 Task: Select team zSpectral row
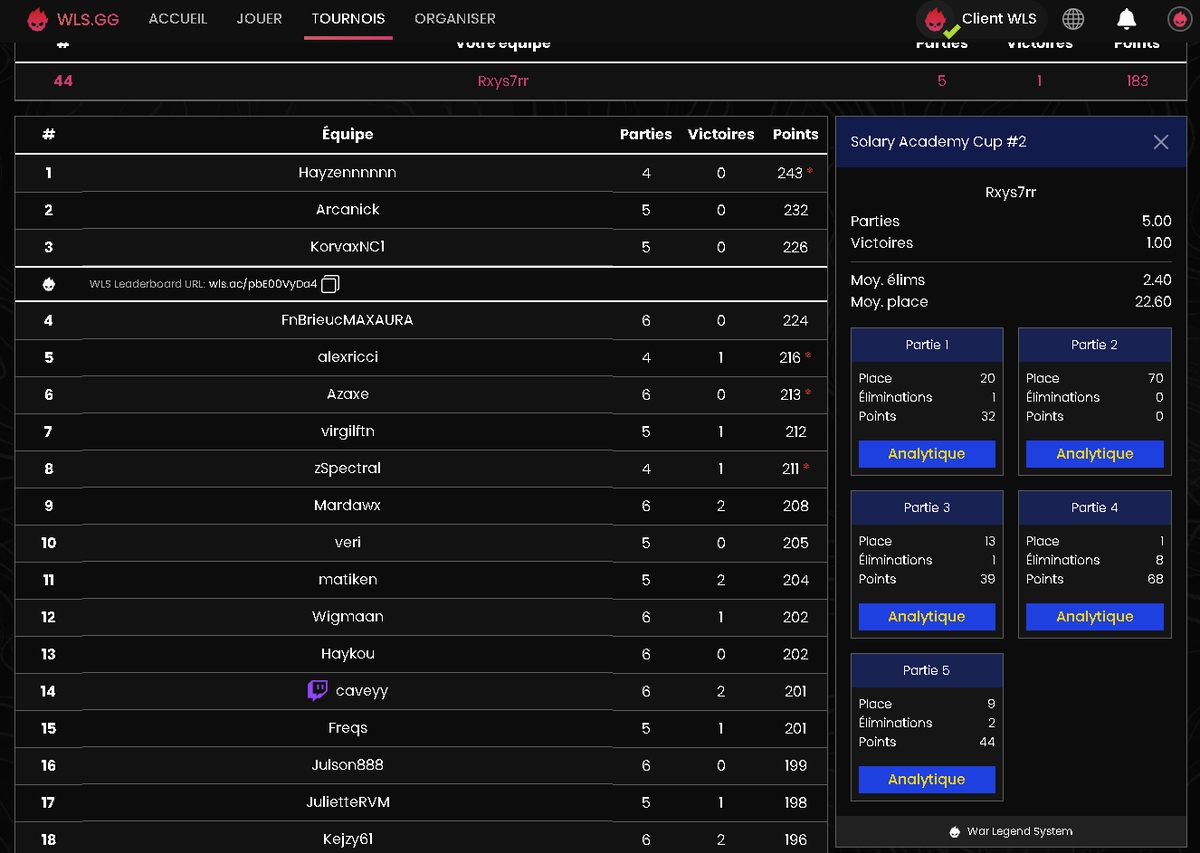(x=421, y=468)
